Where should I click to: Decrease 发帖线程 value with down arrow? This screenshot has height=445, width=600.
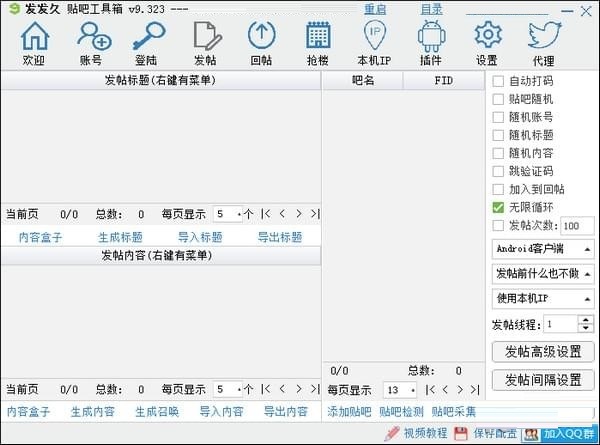[x=586, y=328]
